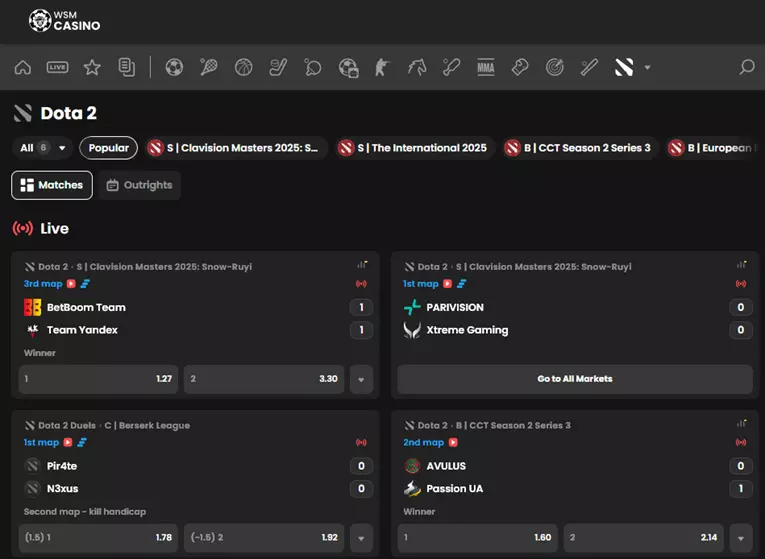Open the Home icon in the sports bar
Viewport: 765px width, 559px height.
pos(22,67)
